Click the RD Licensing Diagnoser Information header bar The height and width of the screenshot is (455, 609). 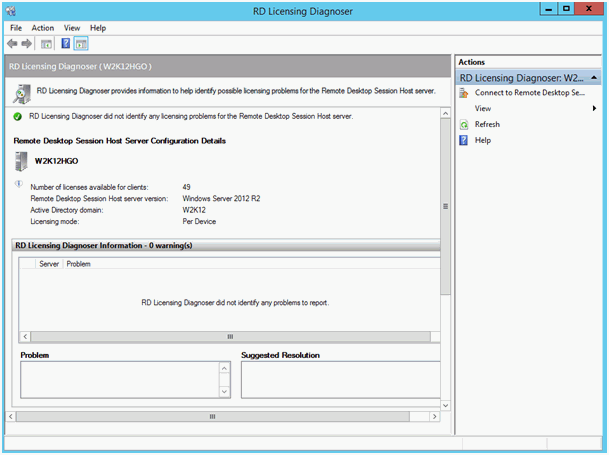coord(226,246)
